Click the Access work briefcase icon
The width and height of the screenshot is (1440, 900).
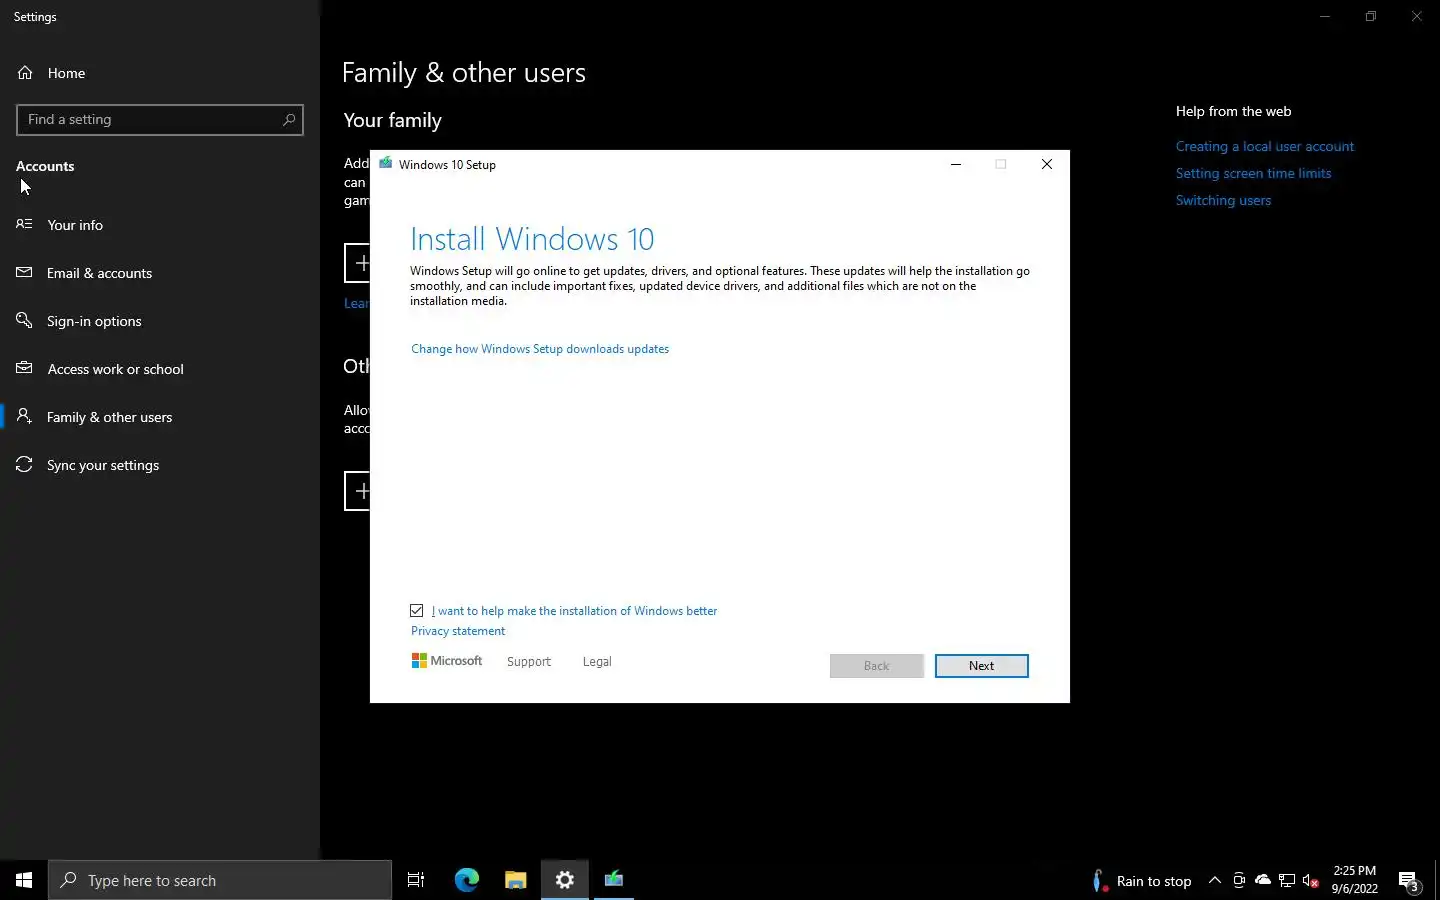(x=24, y=368)
